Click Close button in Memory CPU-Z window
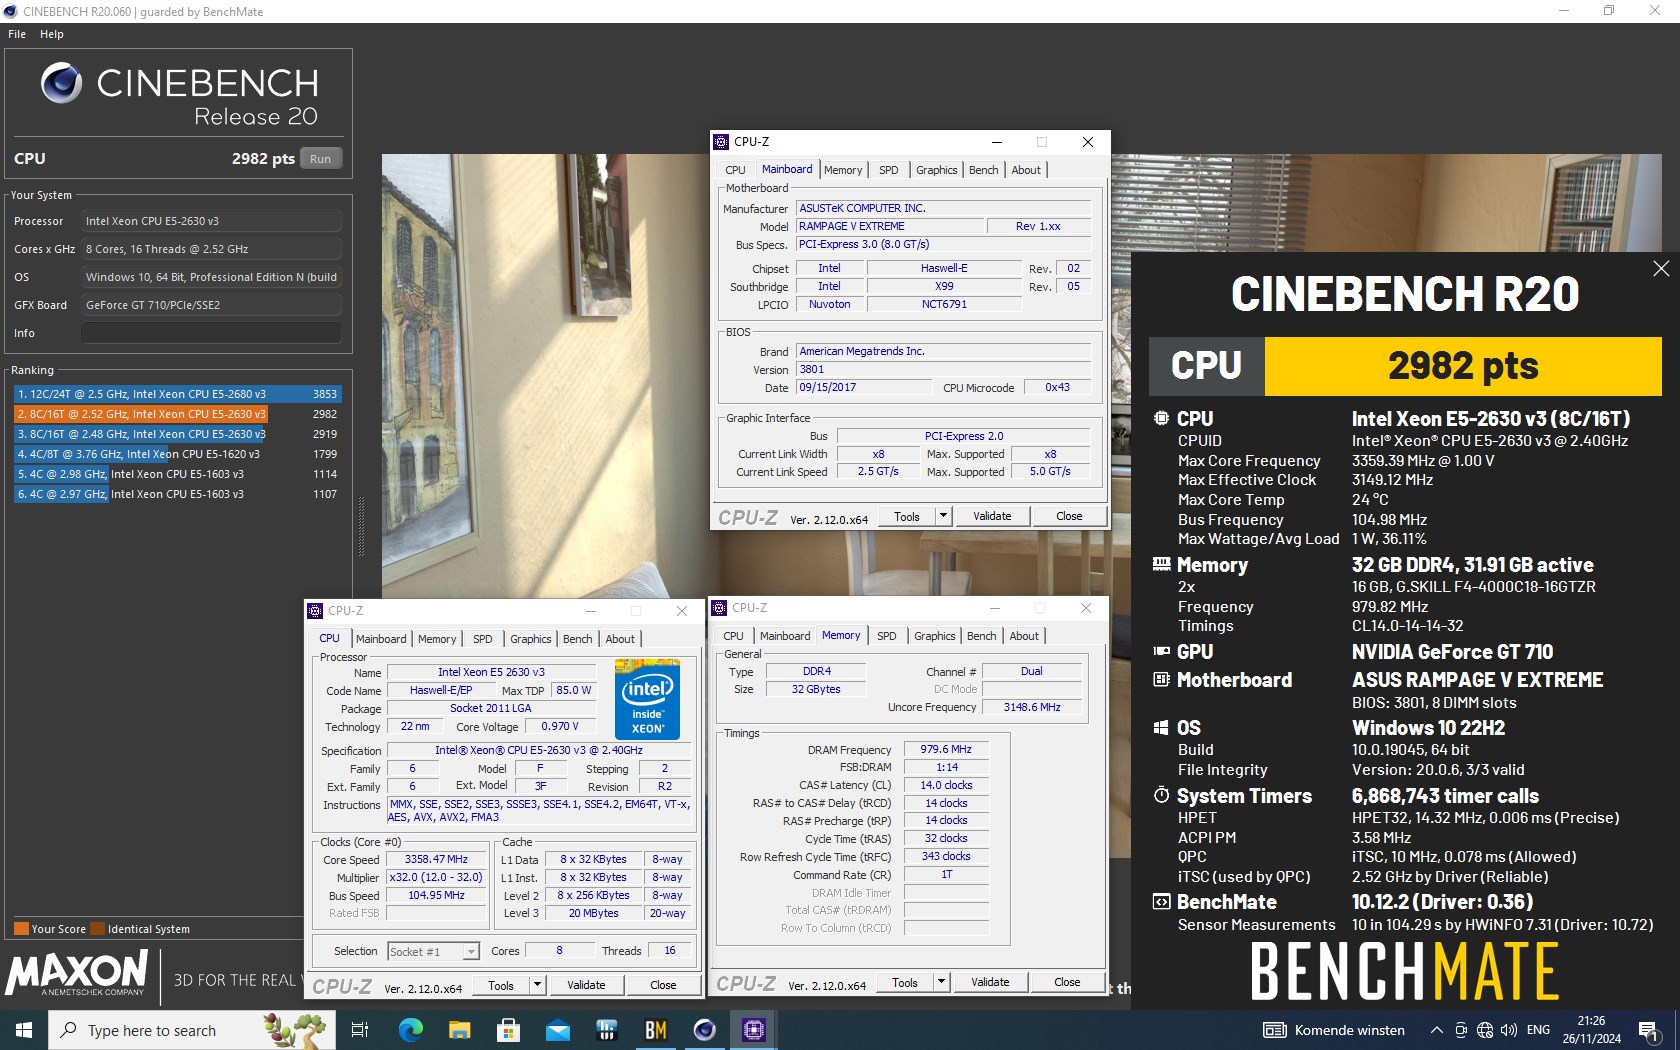Image resolution: width=1680 pixels, height=1050 pixels. [x=1067, y=982]
